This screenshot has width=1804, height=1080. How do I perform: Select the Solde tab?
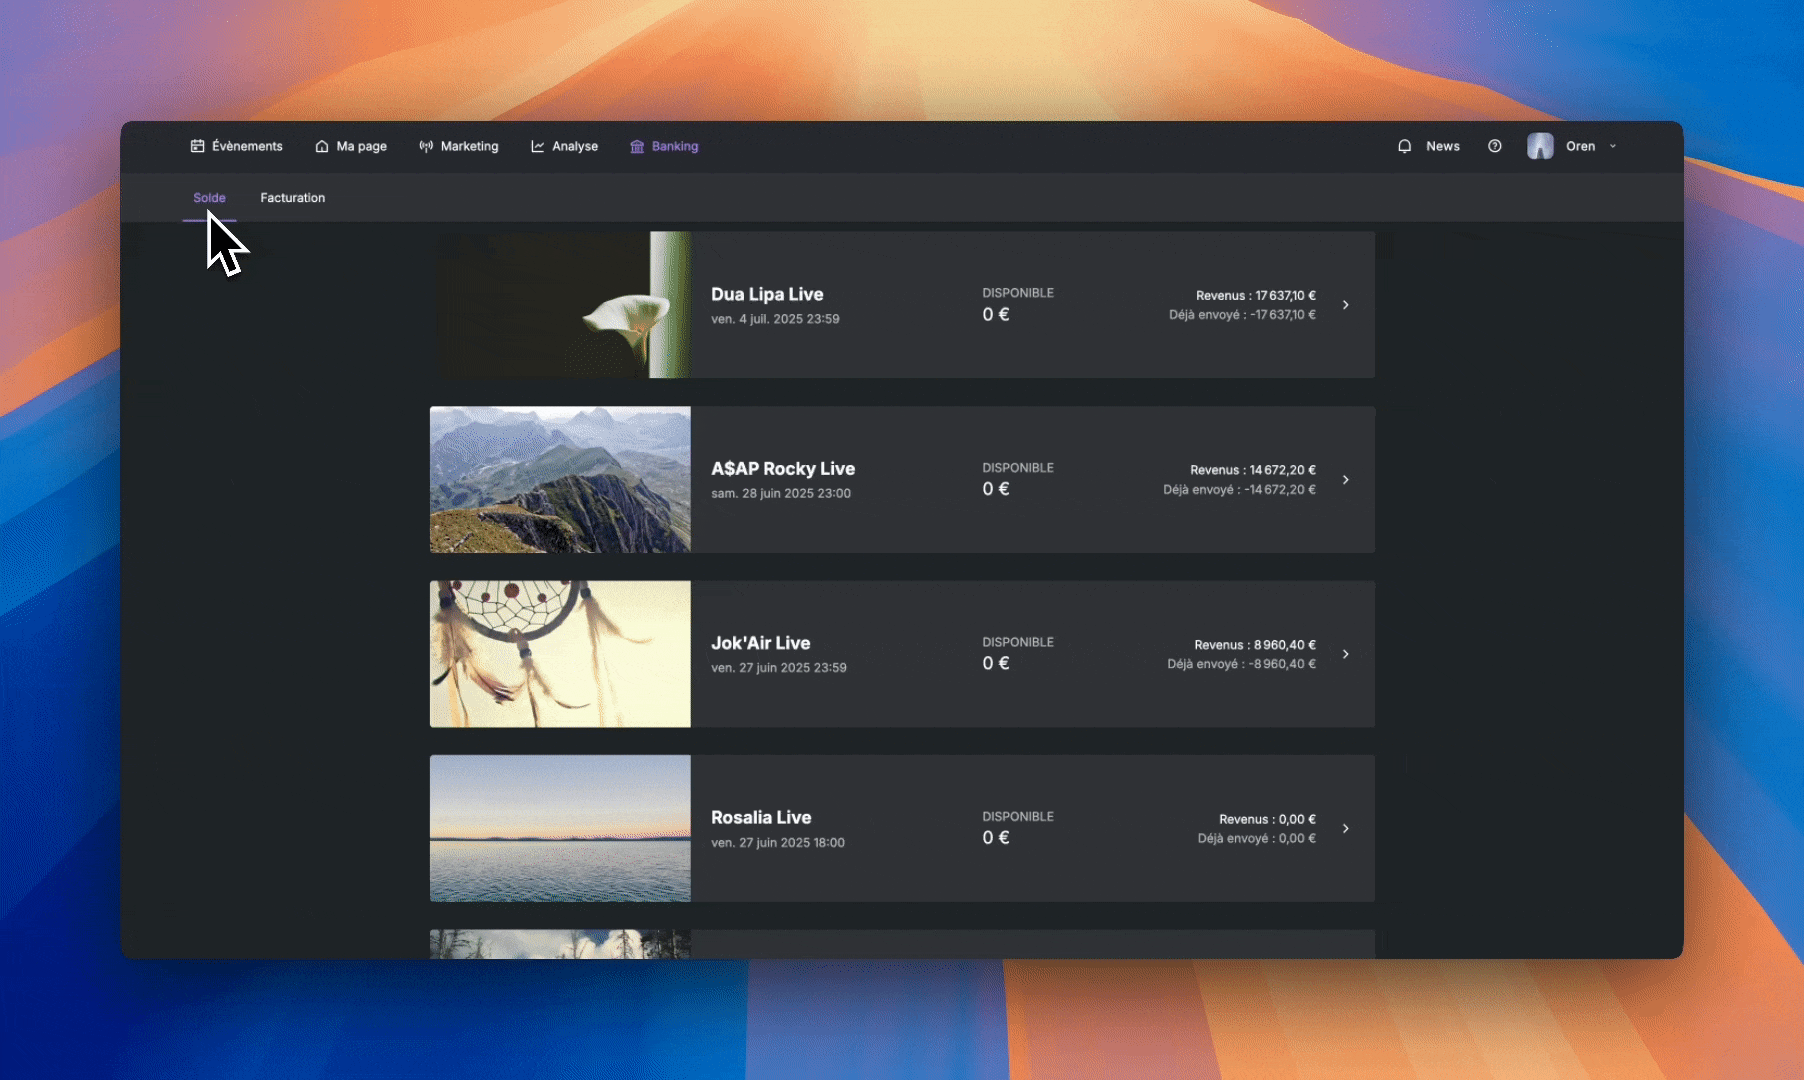pyautogui.click(x=209, y=198)
